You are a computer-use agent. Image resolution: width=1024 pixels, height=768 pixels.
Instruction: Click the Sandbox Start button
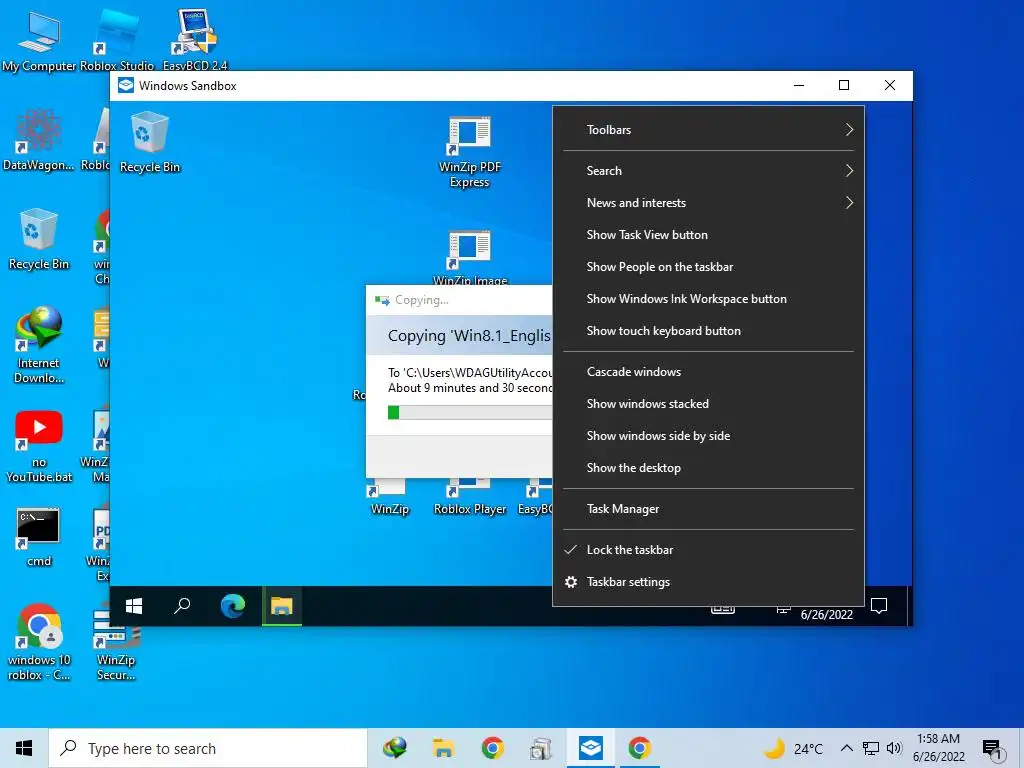(x=134, y=606)
